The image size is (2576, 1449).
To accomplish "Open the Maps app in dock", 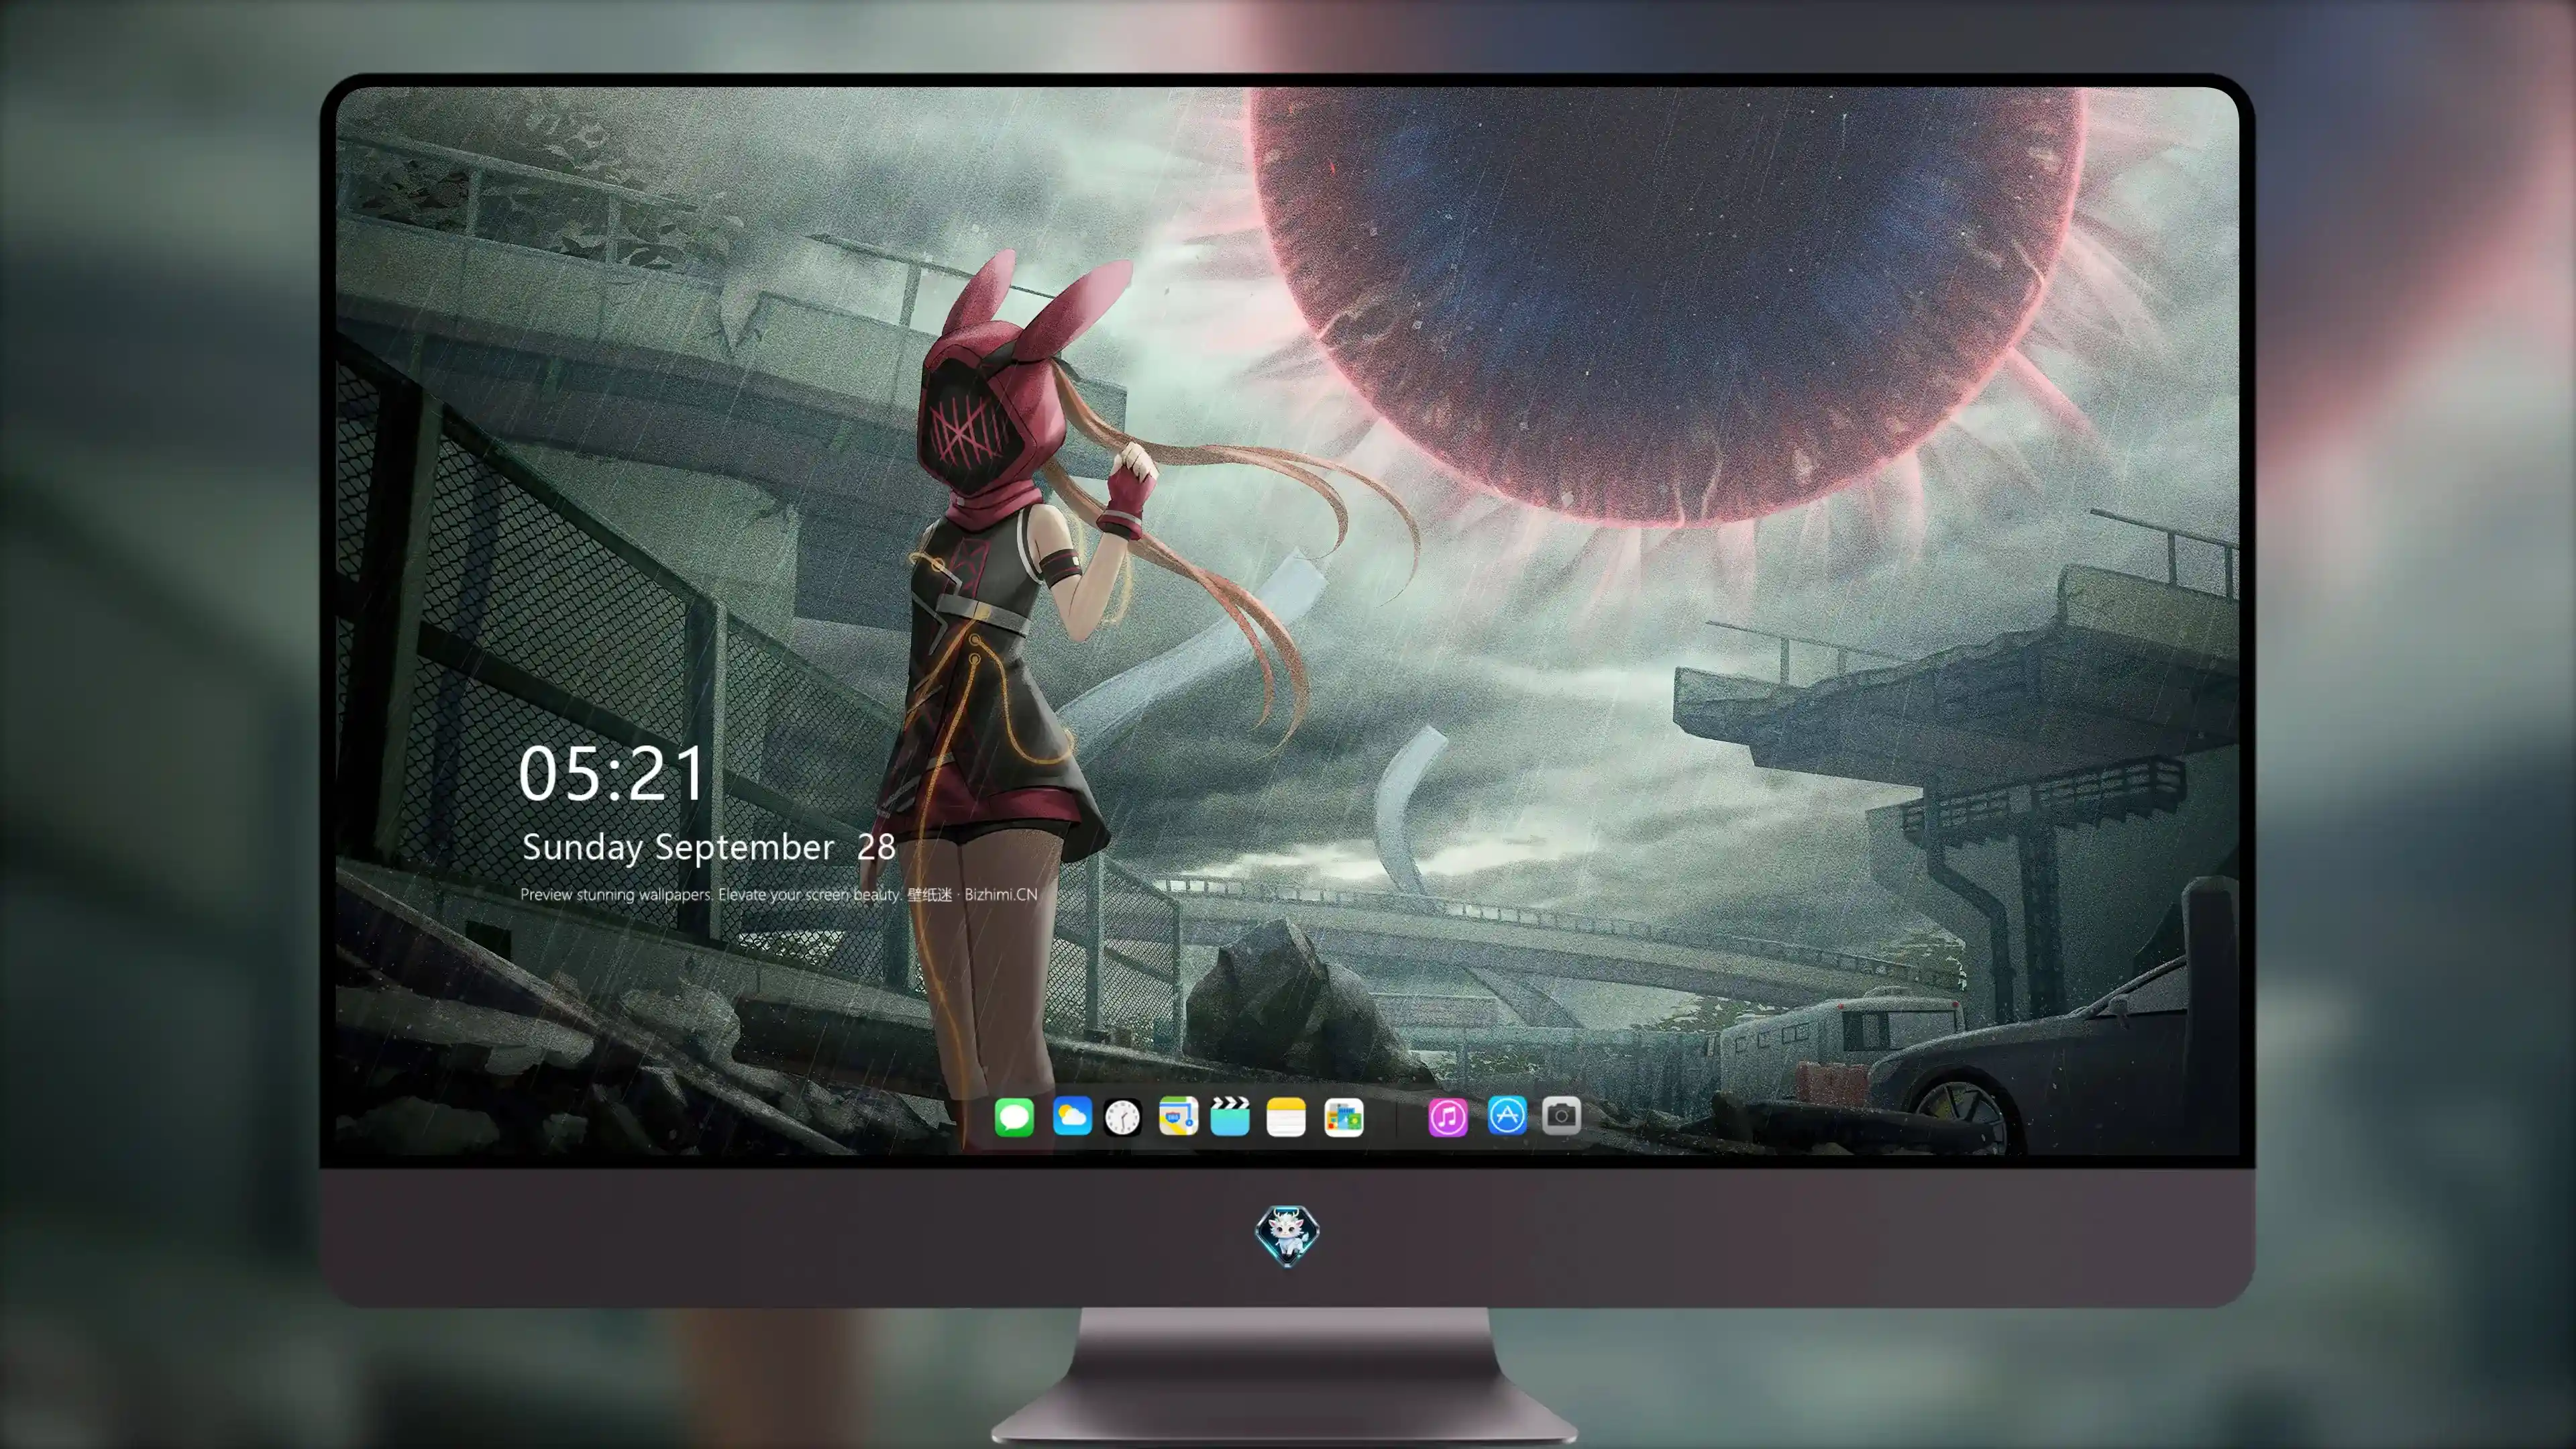I will click(x=1178, y=1116).
